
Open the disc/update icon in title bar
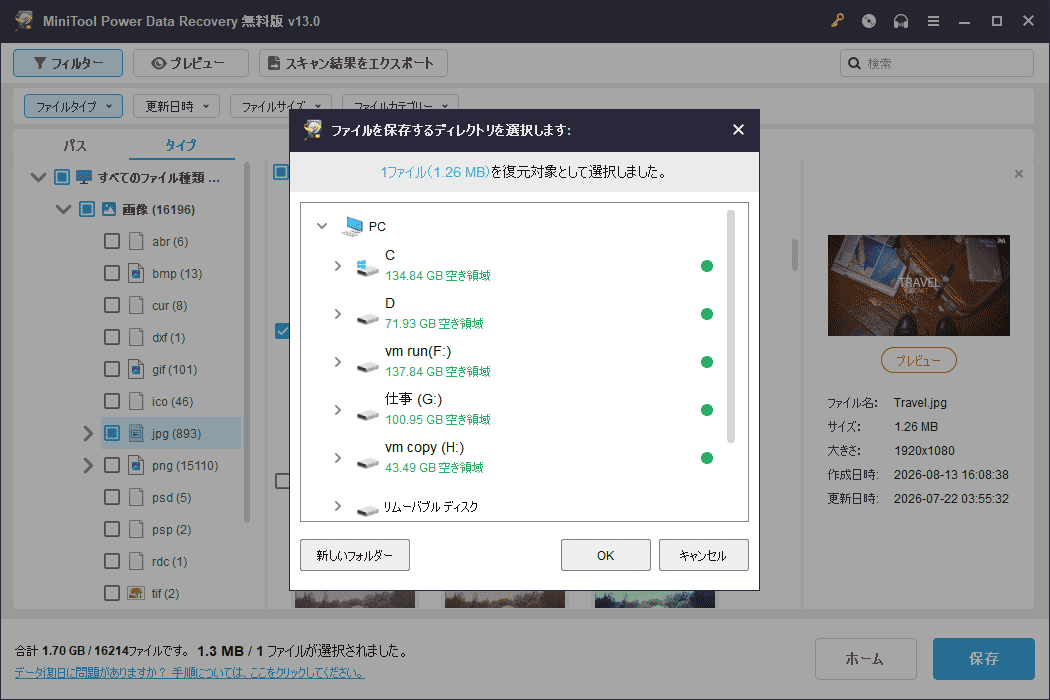[x=869, y=21]
